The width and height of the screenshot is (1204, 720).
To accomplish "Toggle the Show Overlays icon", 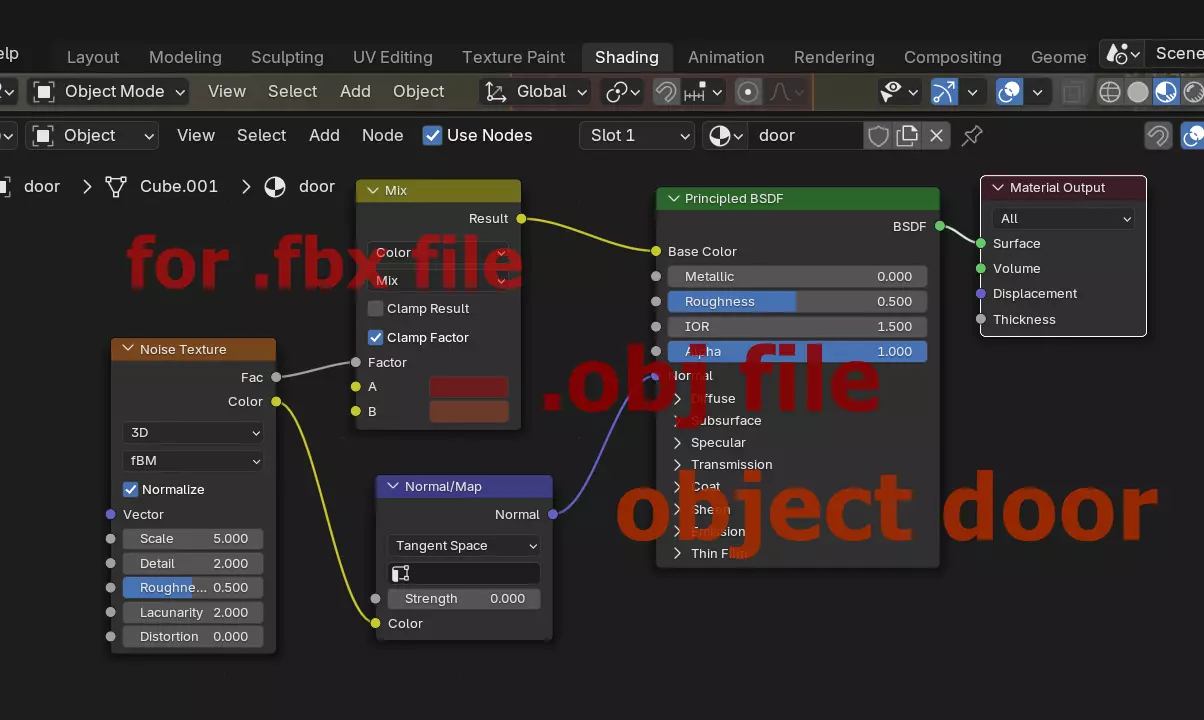I will tap(1010, 92).
